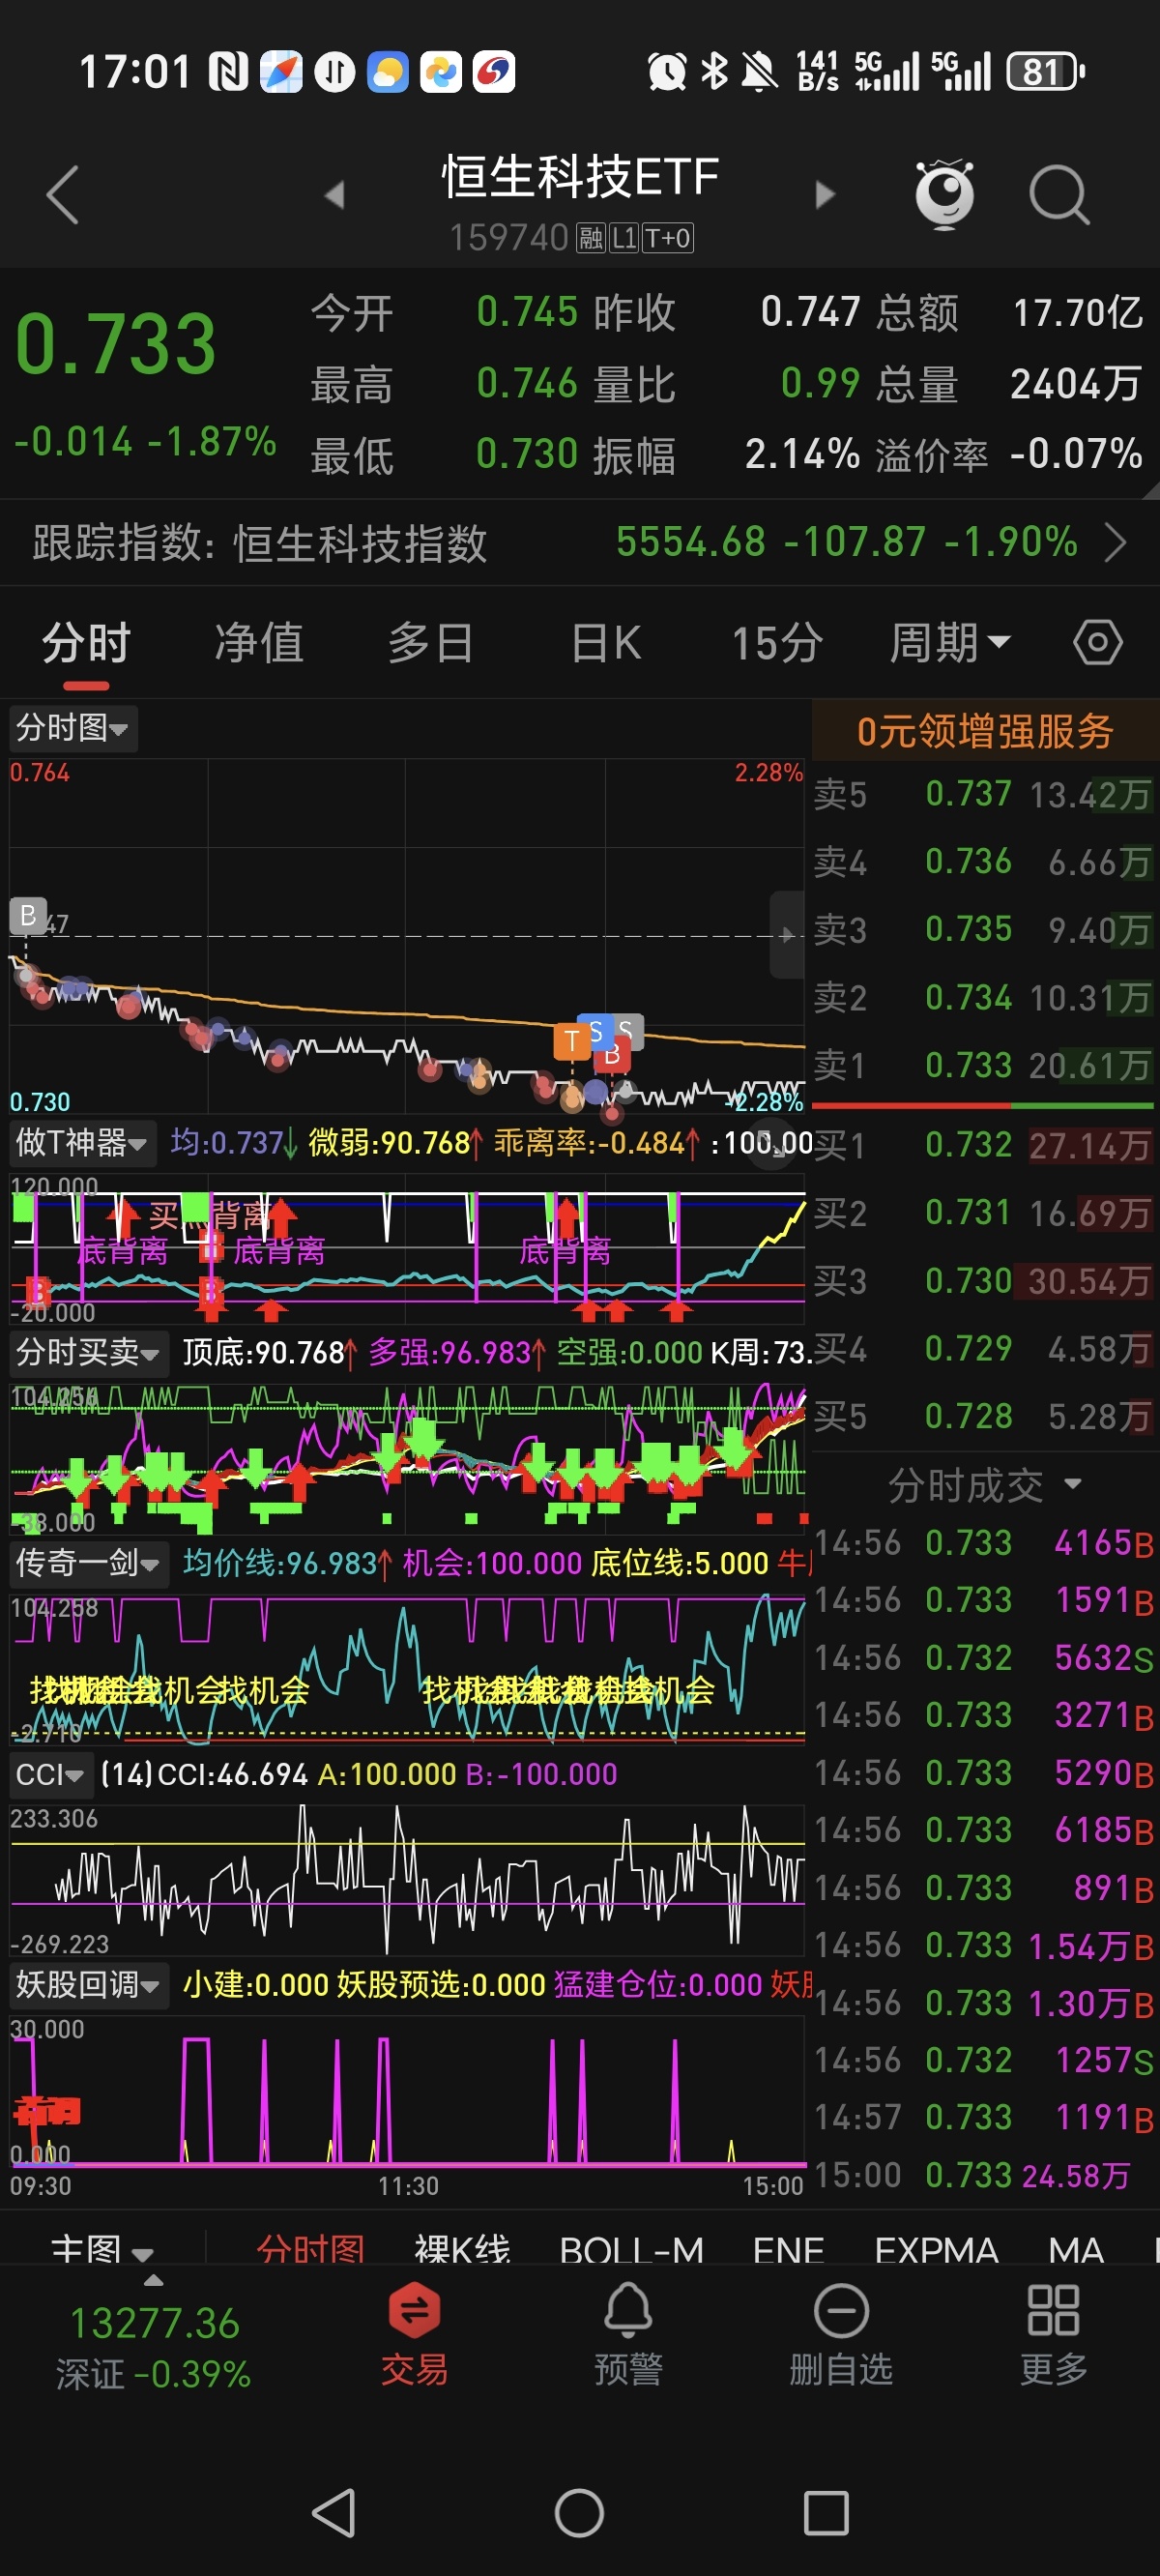Expand the index bar up-arrow

pos(153,2281)
